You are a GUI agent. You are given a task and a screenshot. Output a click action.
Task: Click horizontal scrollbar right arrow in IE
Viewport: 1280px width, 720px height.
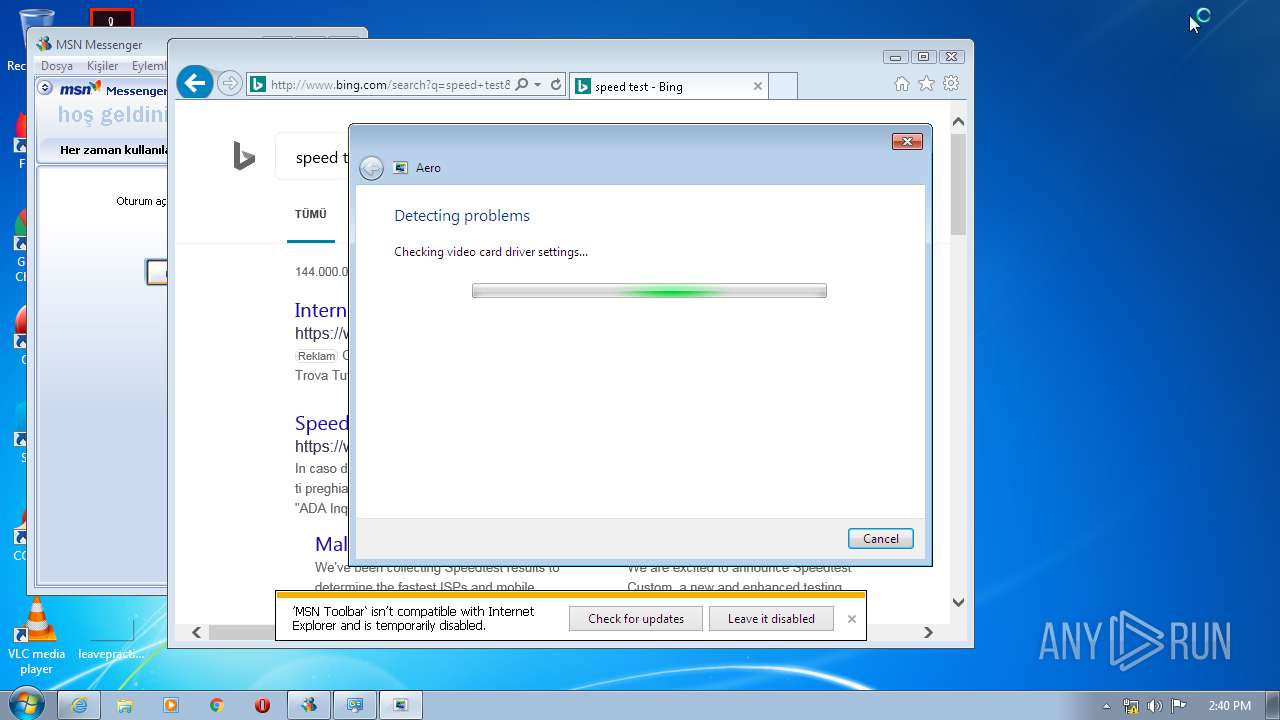click(928, 632)
